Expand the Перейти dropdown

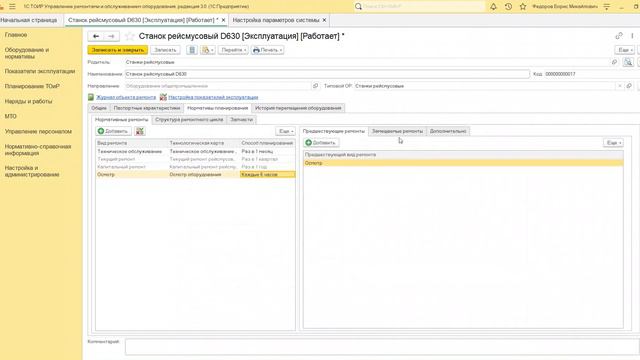[x=233, y=50]
